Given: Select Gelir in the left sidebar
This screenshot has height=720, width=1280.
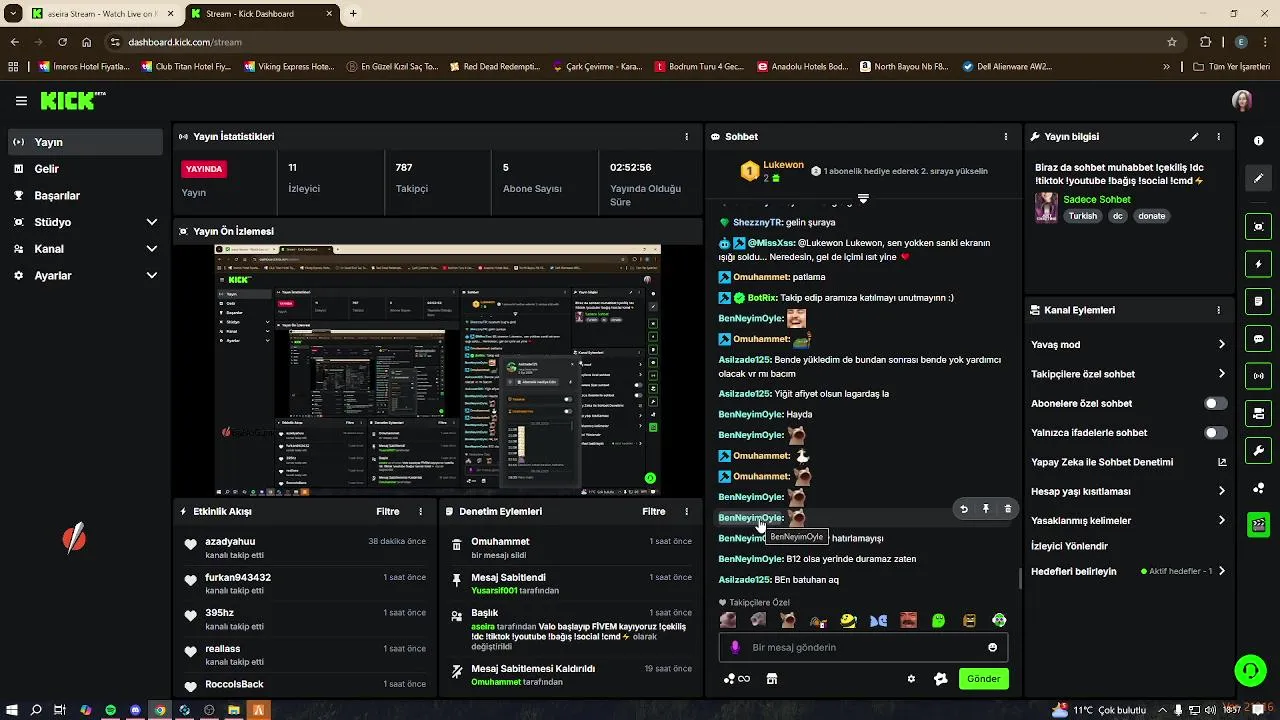Looking at the screenshot, I should tap(85, 169).
